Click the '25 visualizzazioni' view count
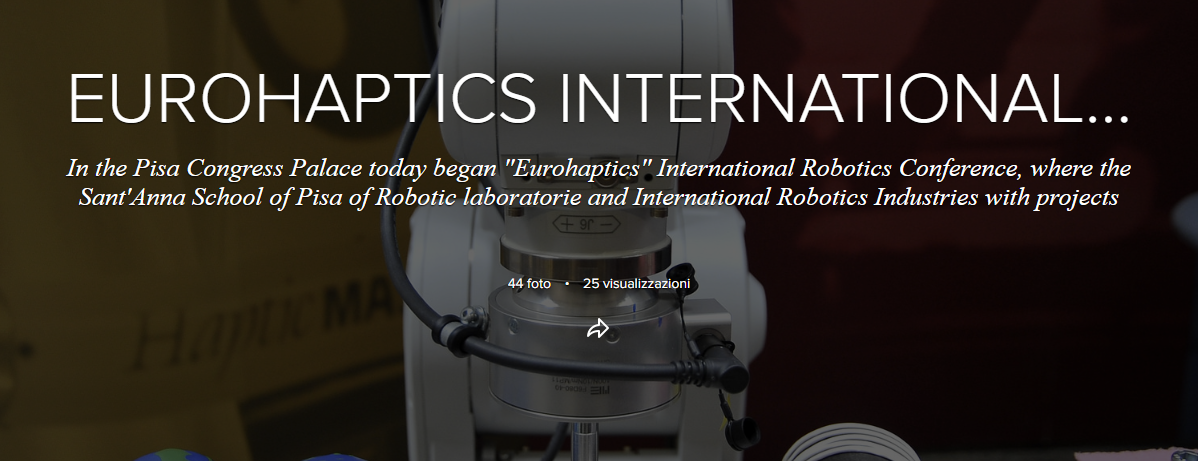 click(x=636, y=284)
